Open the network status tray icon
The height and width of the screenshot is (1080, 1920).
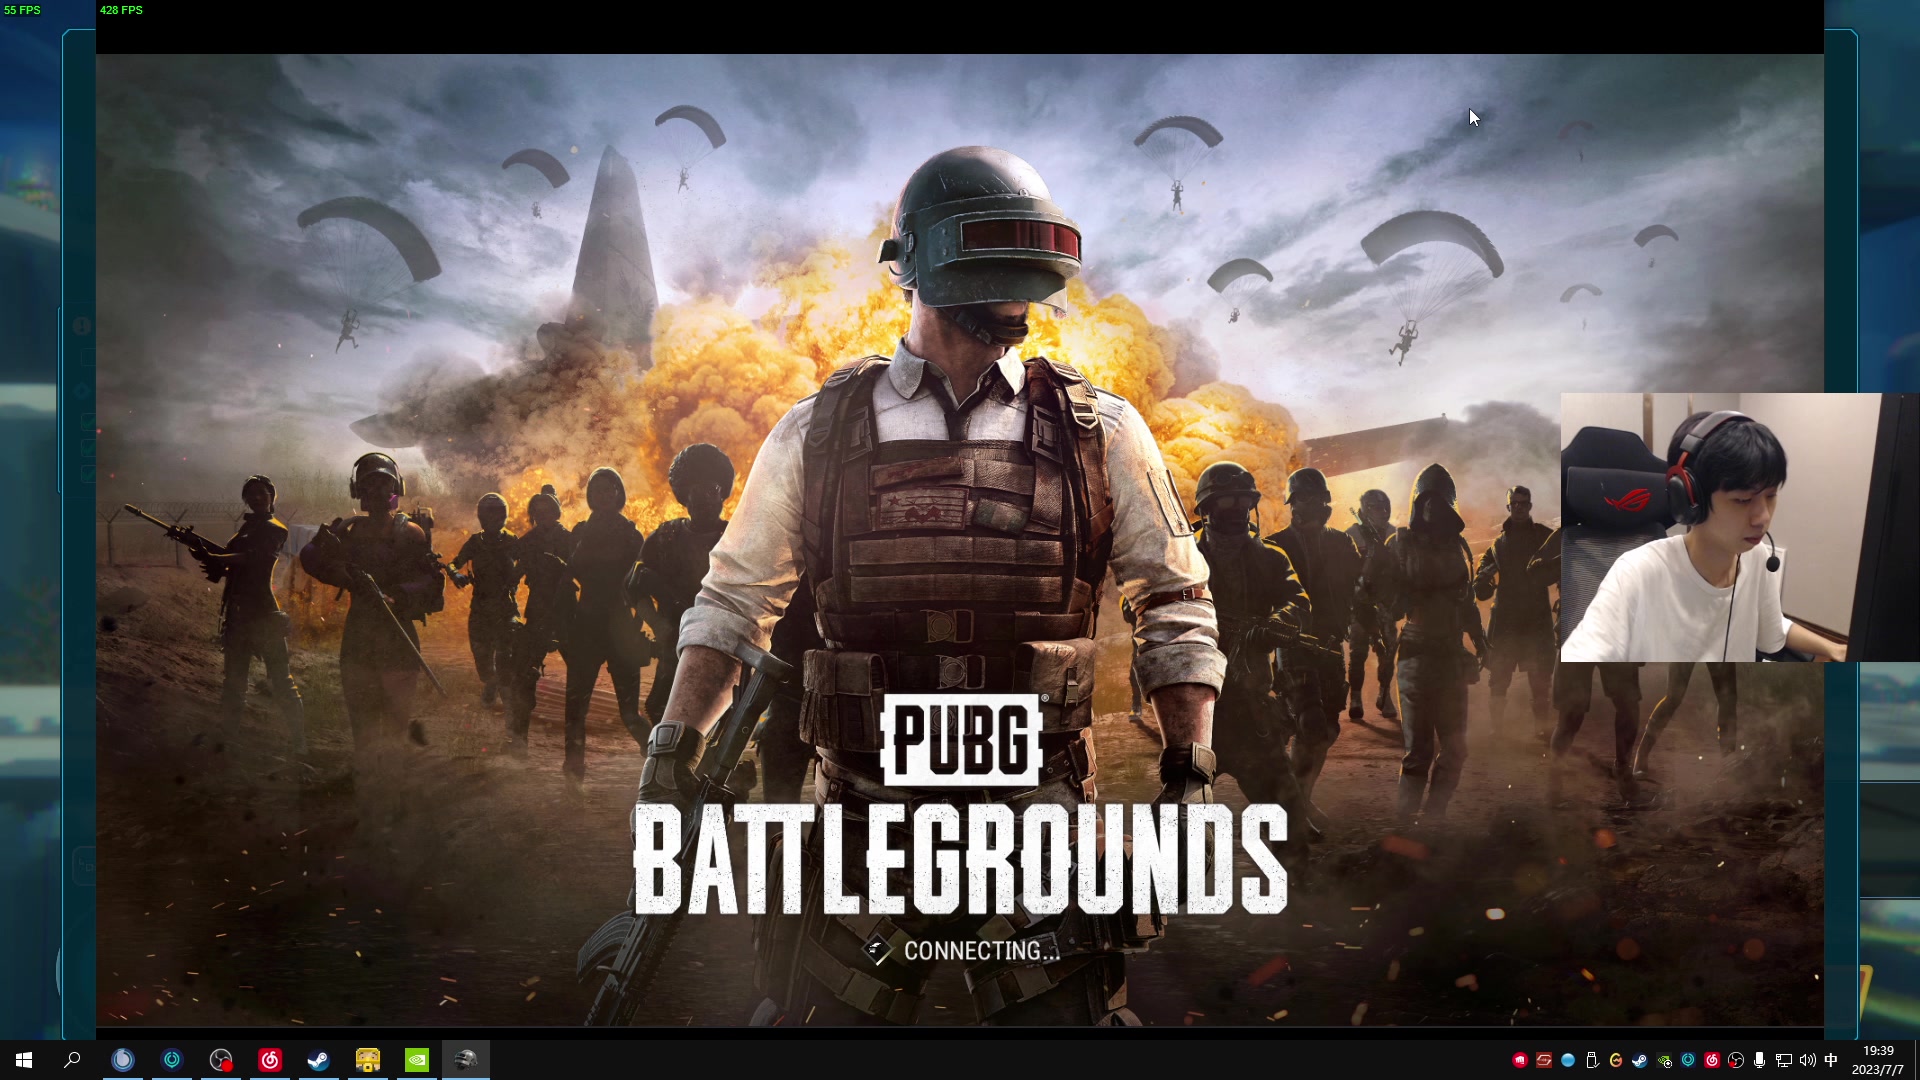(x=1784, y=1060)
